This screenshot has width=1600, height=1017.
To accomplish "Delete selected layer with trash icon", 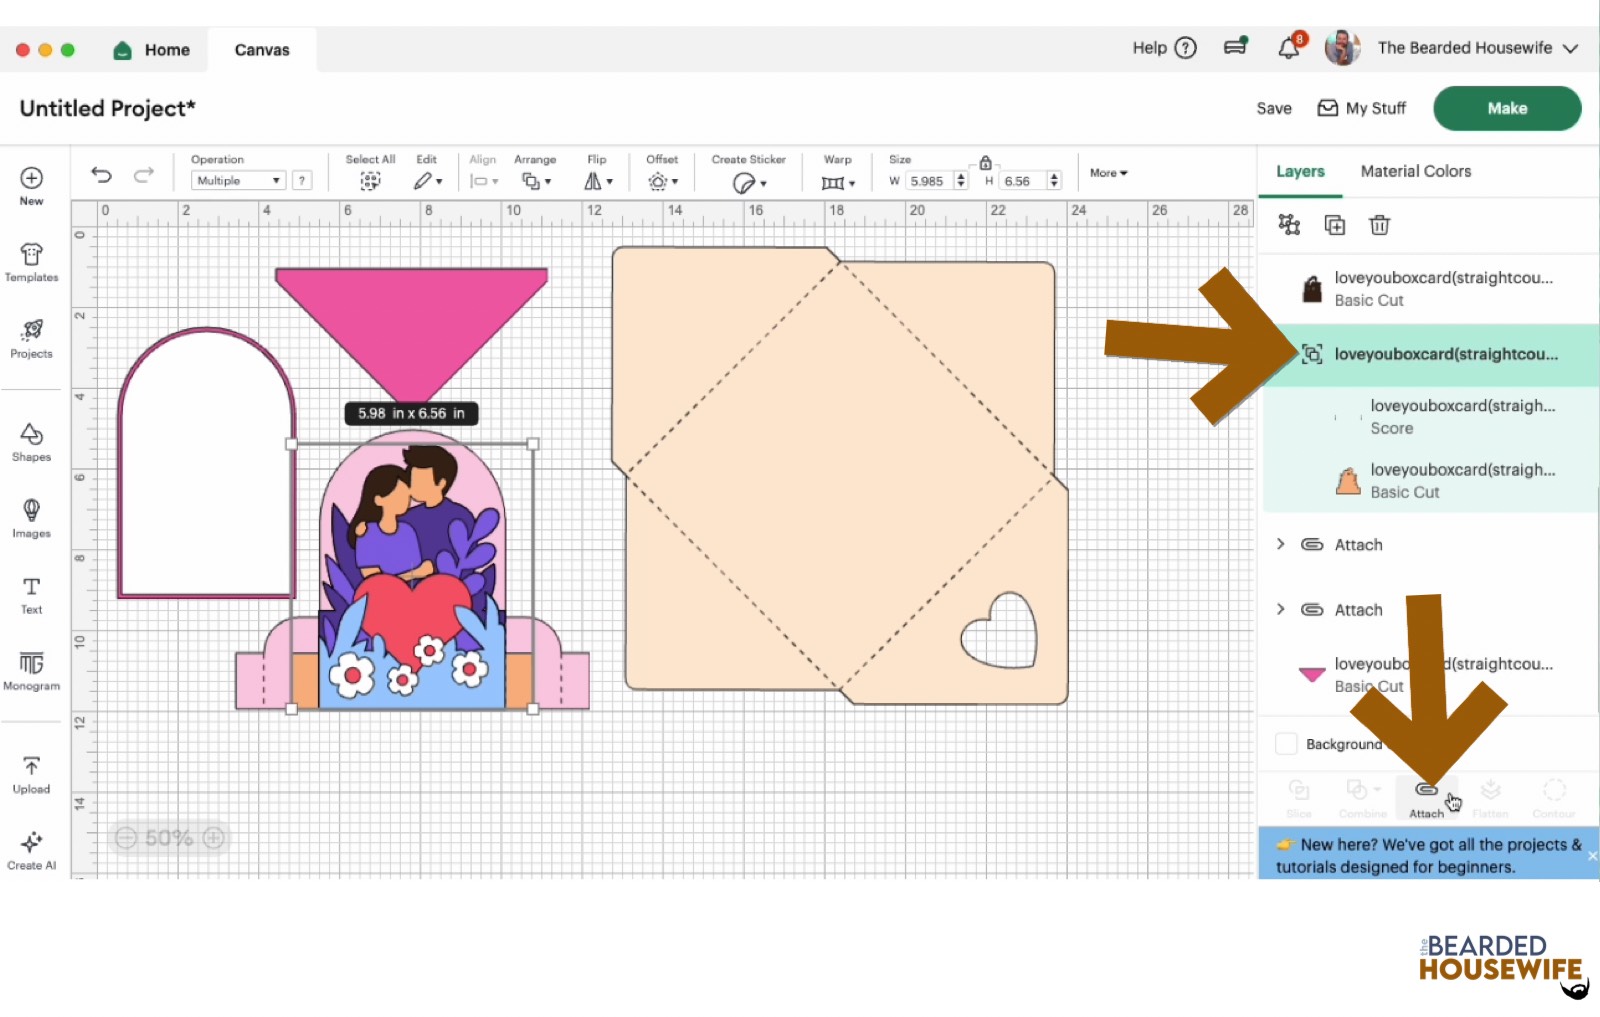I will coord(1379,225).
